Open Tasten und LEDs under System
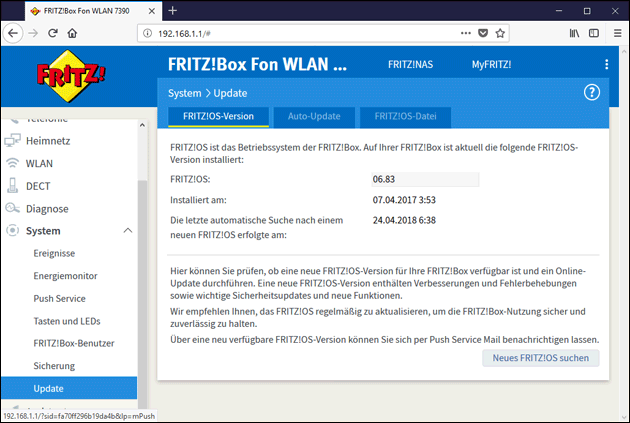 pyautogui.click(x=69, y=321)
